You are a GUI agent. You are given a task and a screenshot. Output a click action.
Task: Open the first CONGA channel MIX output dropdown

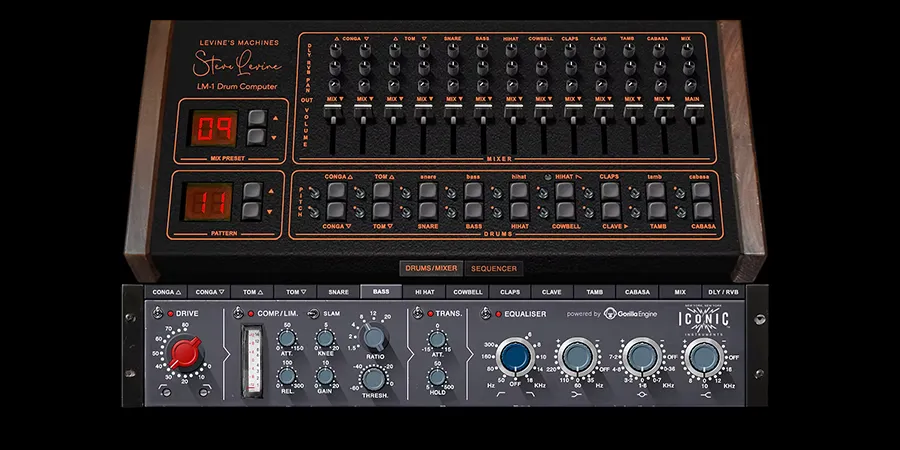(x=333, y=99)
